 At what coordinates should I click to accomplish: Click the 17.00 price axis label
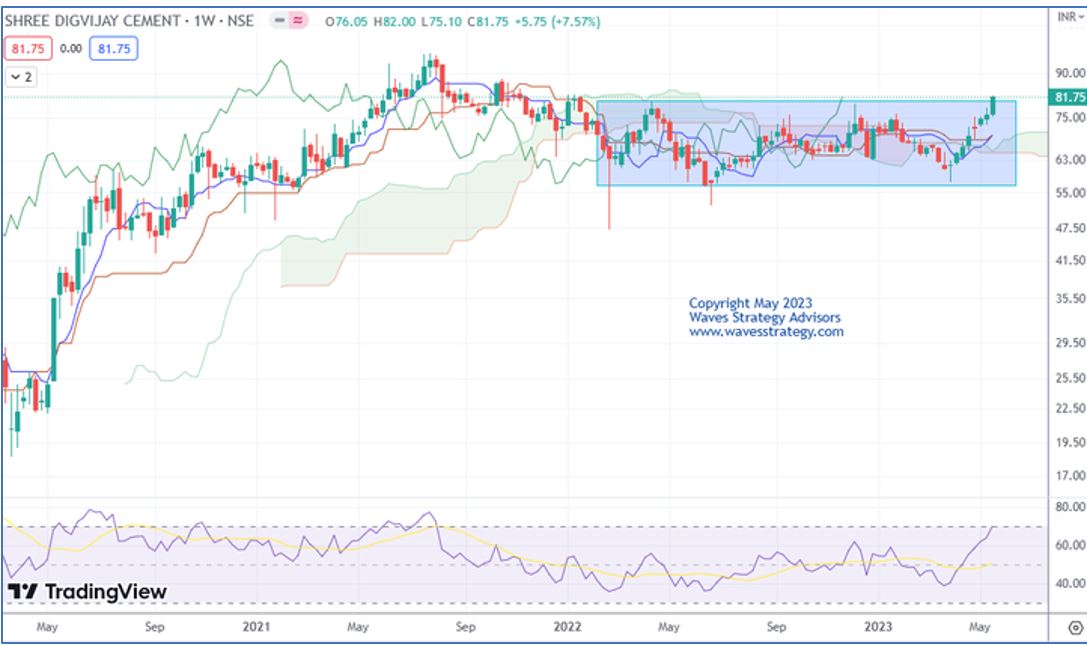tap(1070, 476)
